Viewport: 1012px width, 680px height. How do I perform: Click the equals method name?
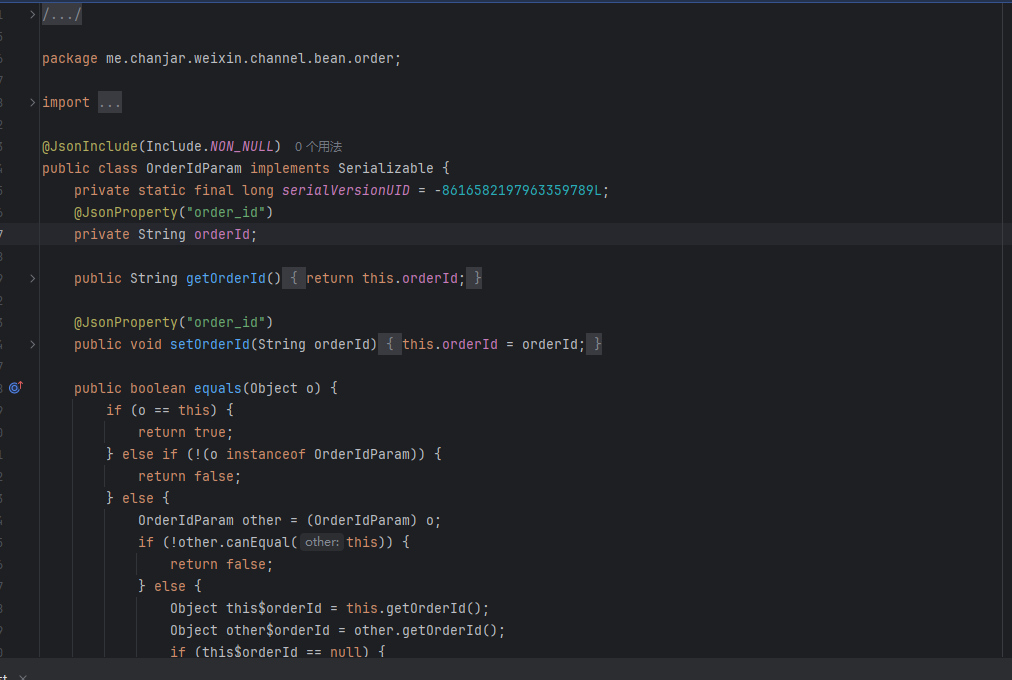coord(218,388)
